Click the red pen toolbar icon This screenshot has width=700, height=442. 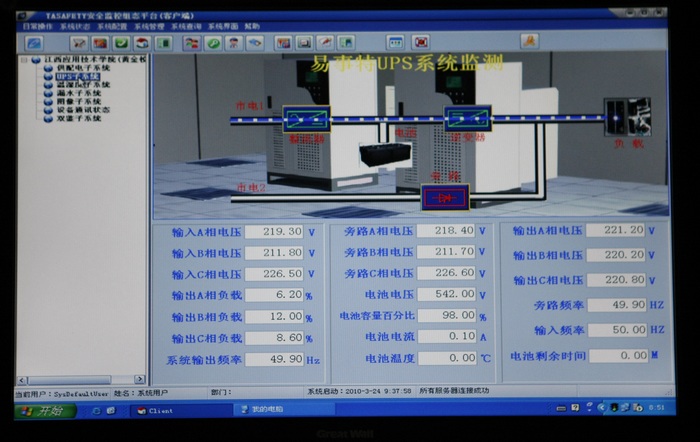pos(325,43)
